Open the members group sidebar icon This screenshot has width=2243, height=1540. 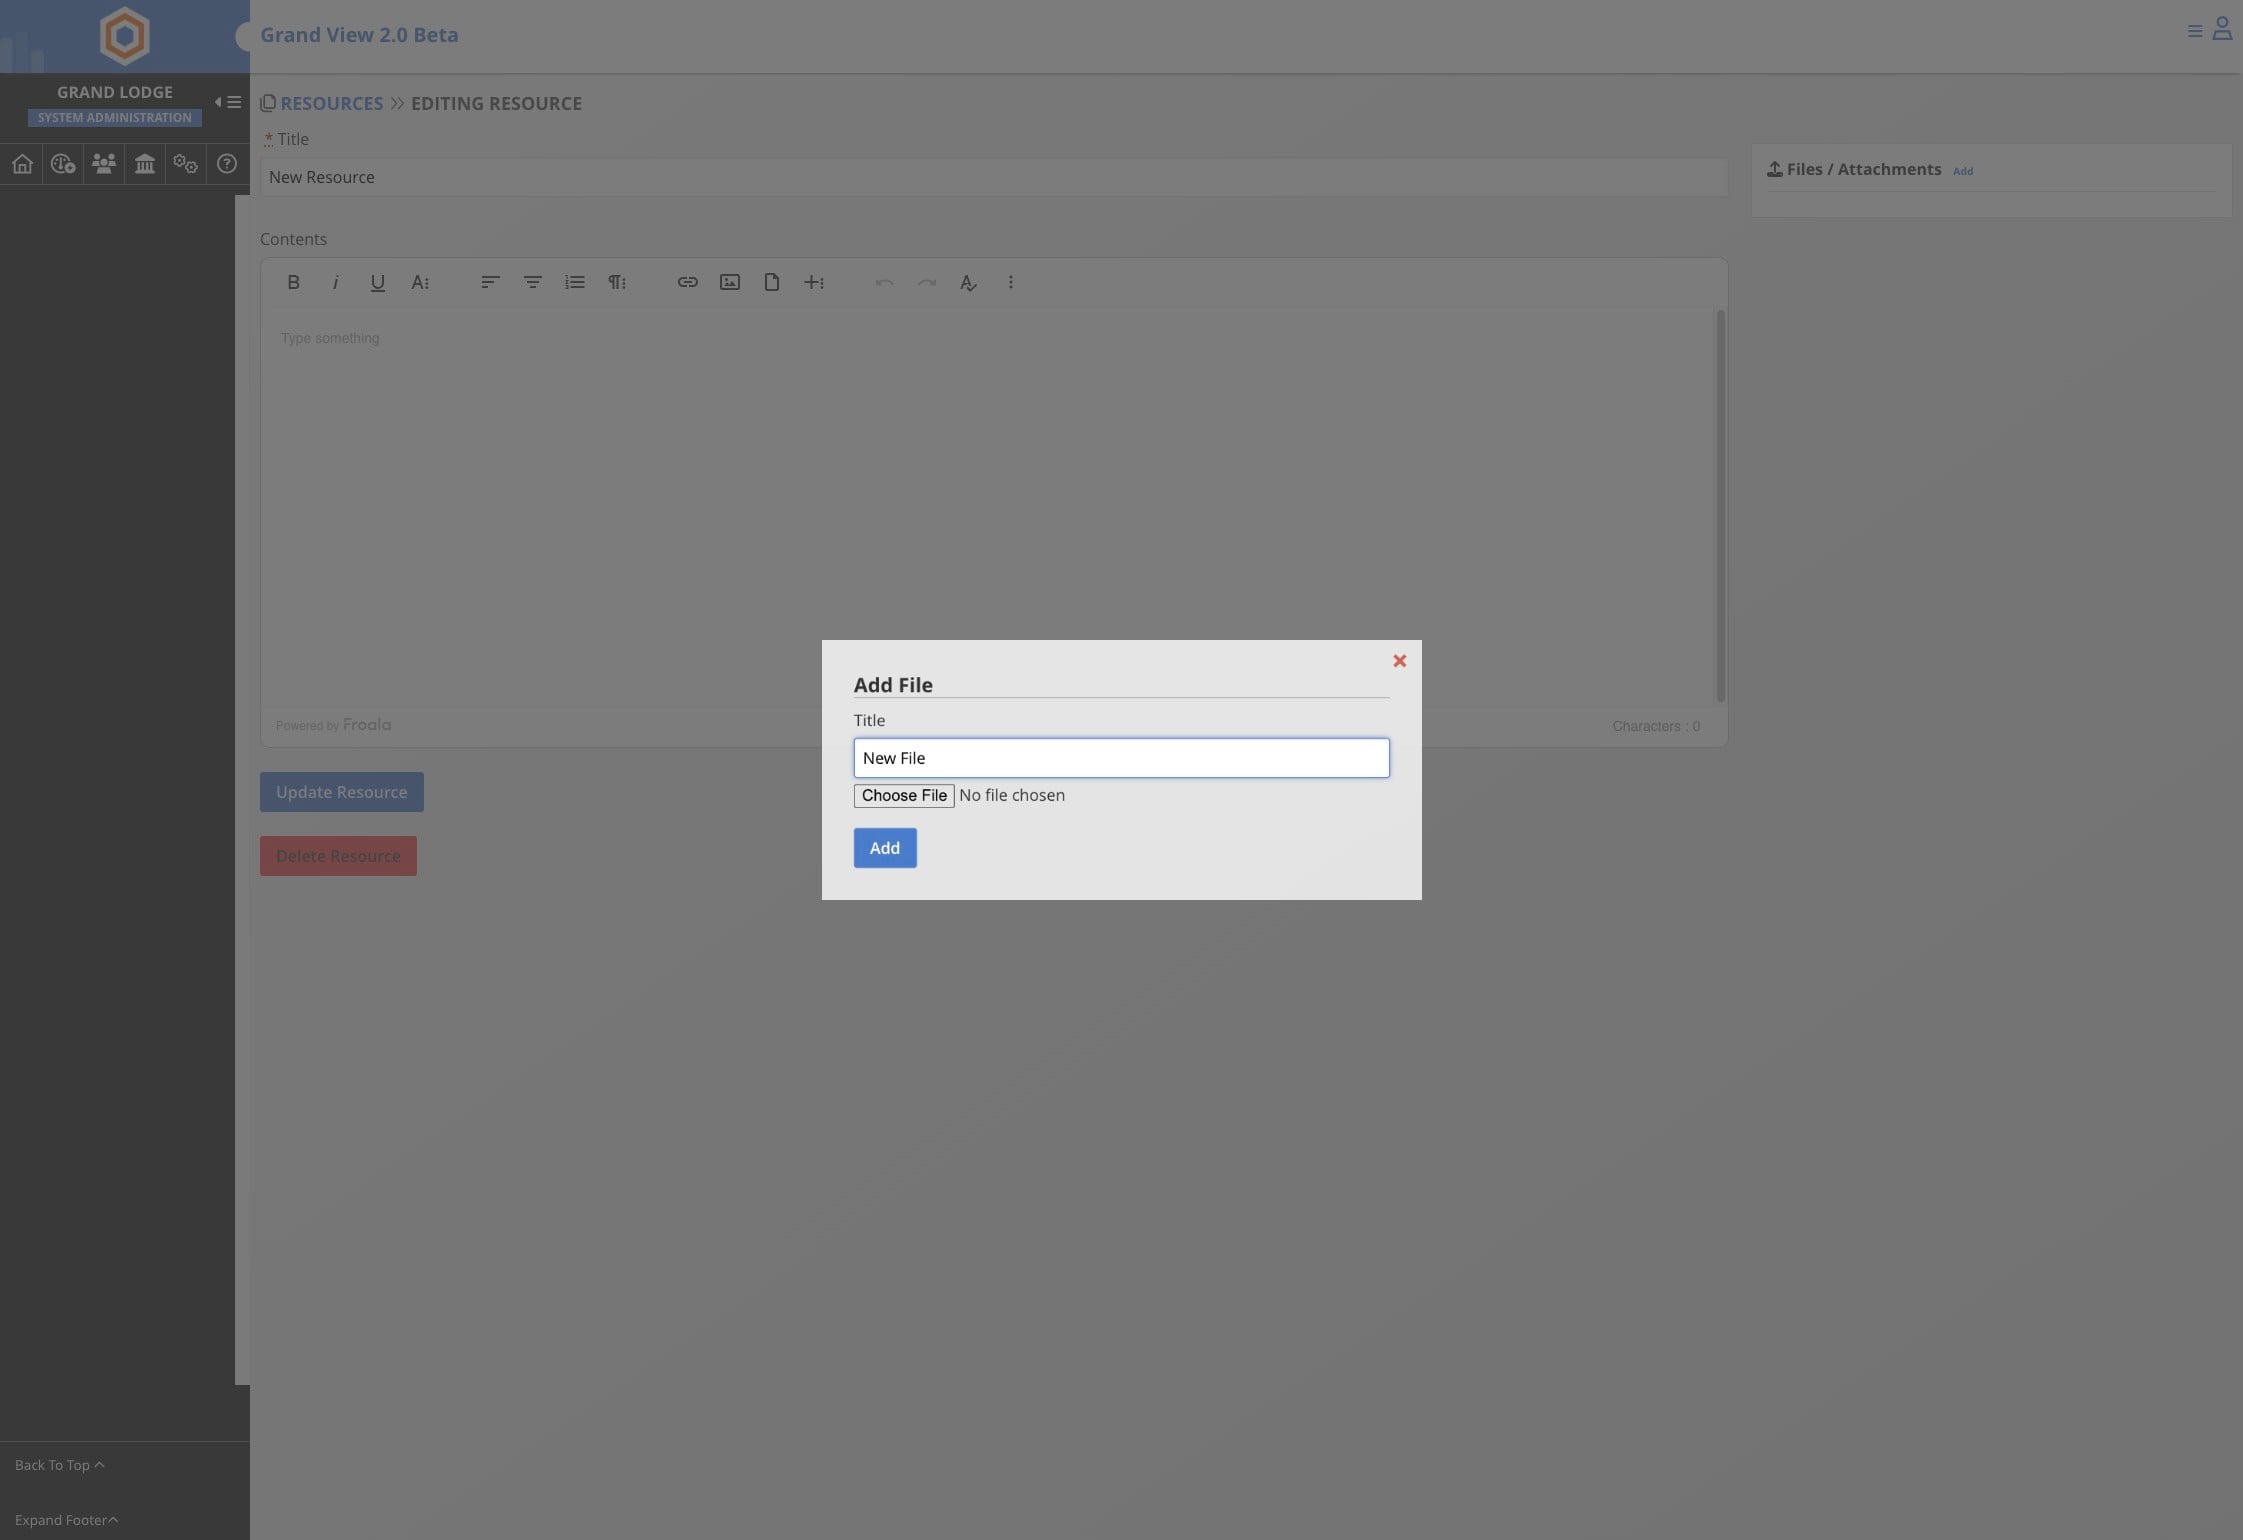tap(104, 164)
